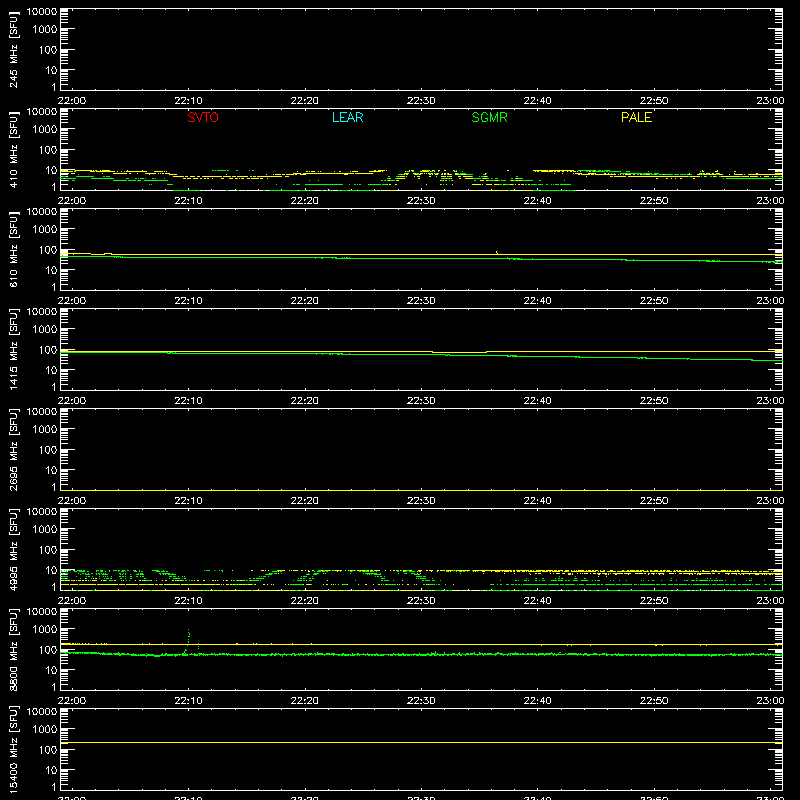800x800 pixels.
Task: Click the 23:00 tick label under the 245 MHz plot
Action: pos(770,101)
